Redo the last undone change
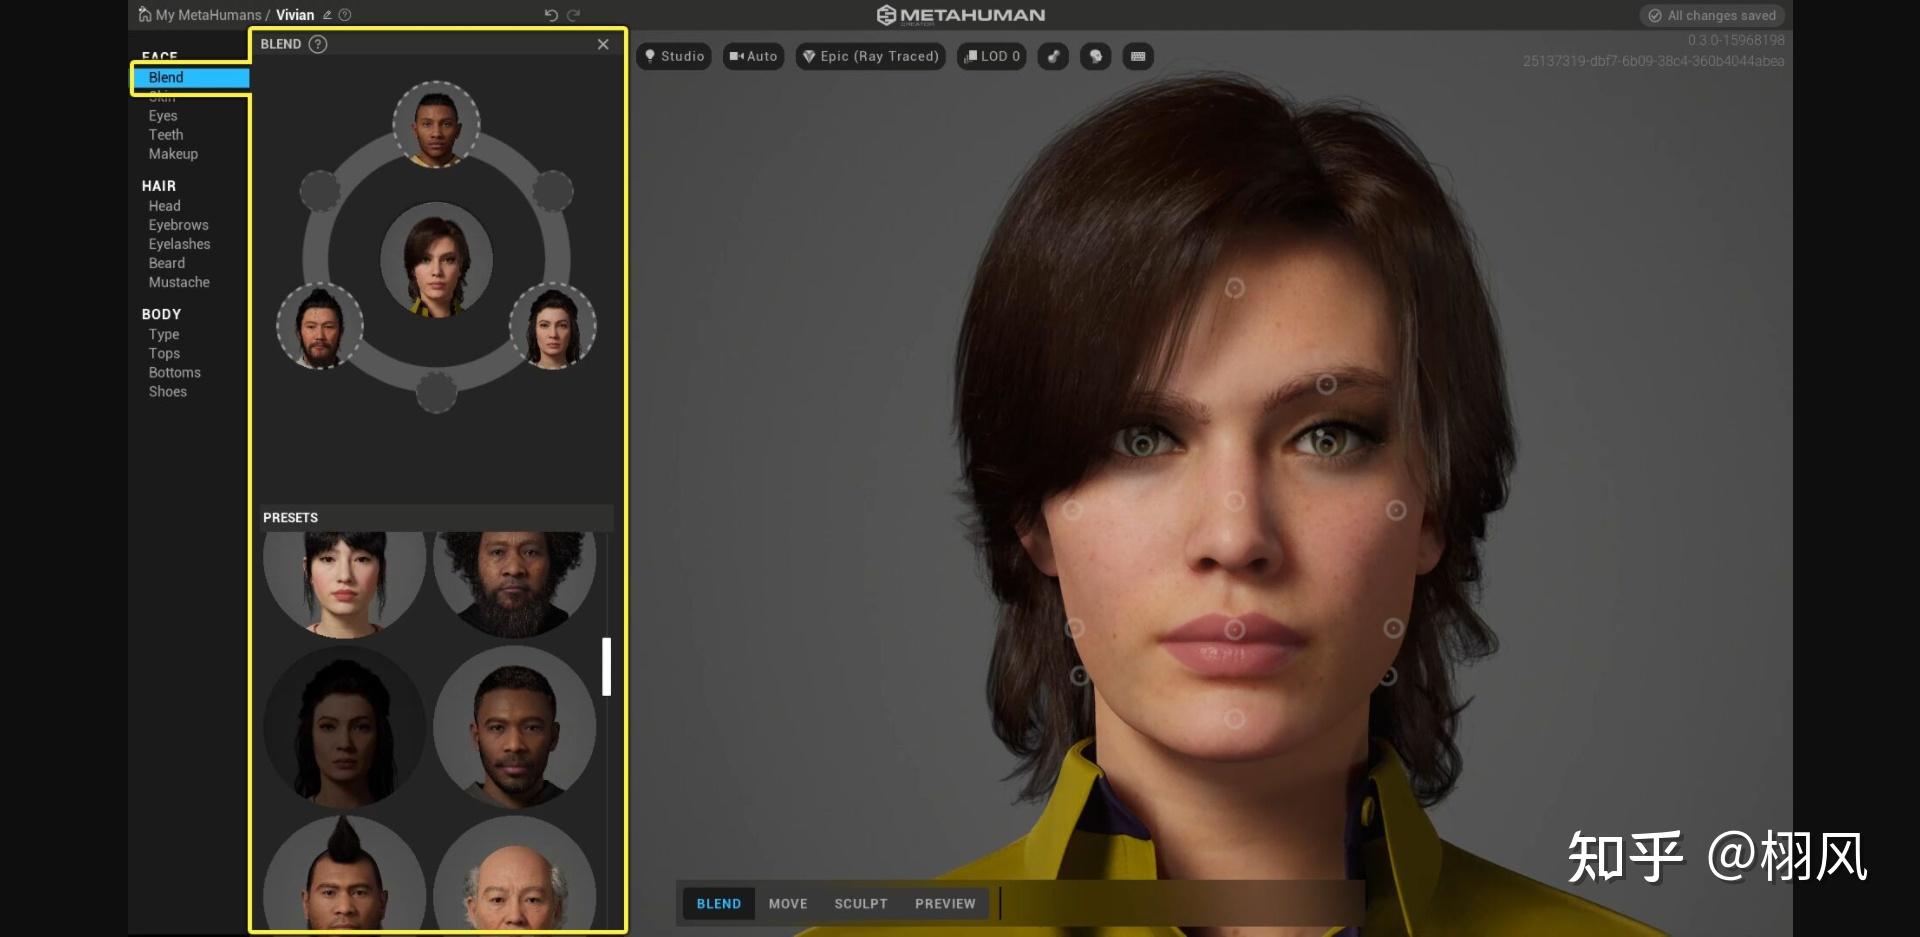Viewport: 1920px width, 937px height. click(574, 15)
